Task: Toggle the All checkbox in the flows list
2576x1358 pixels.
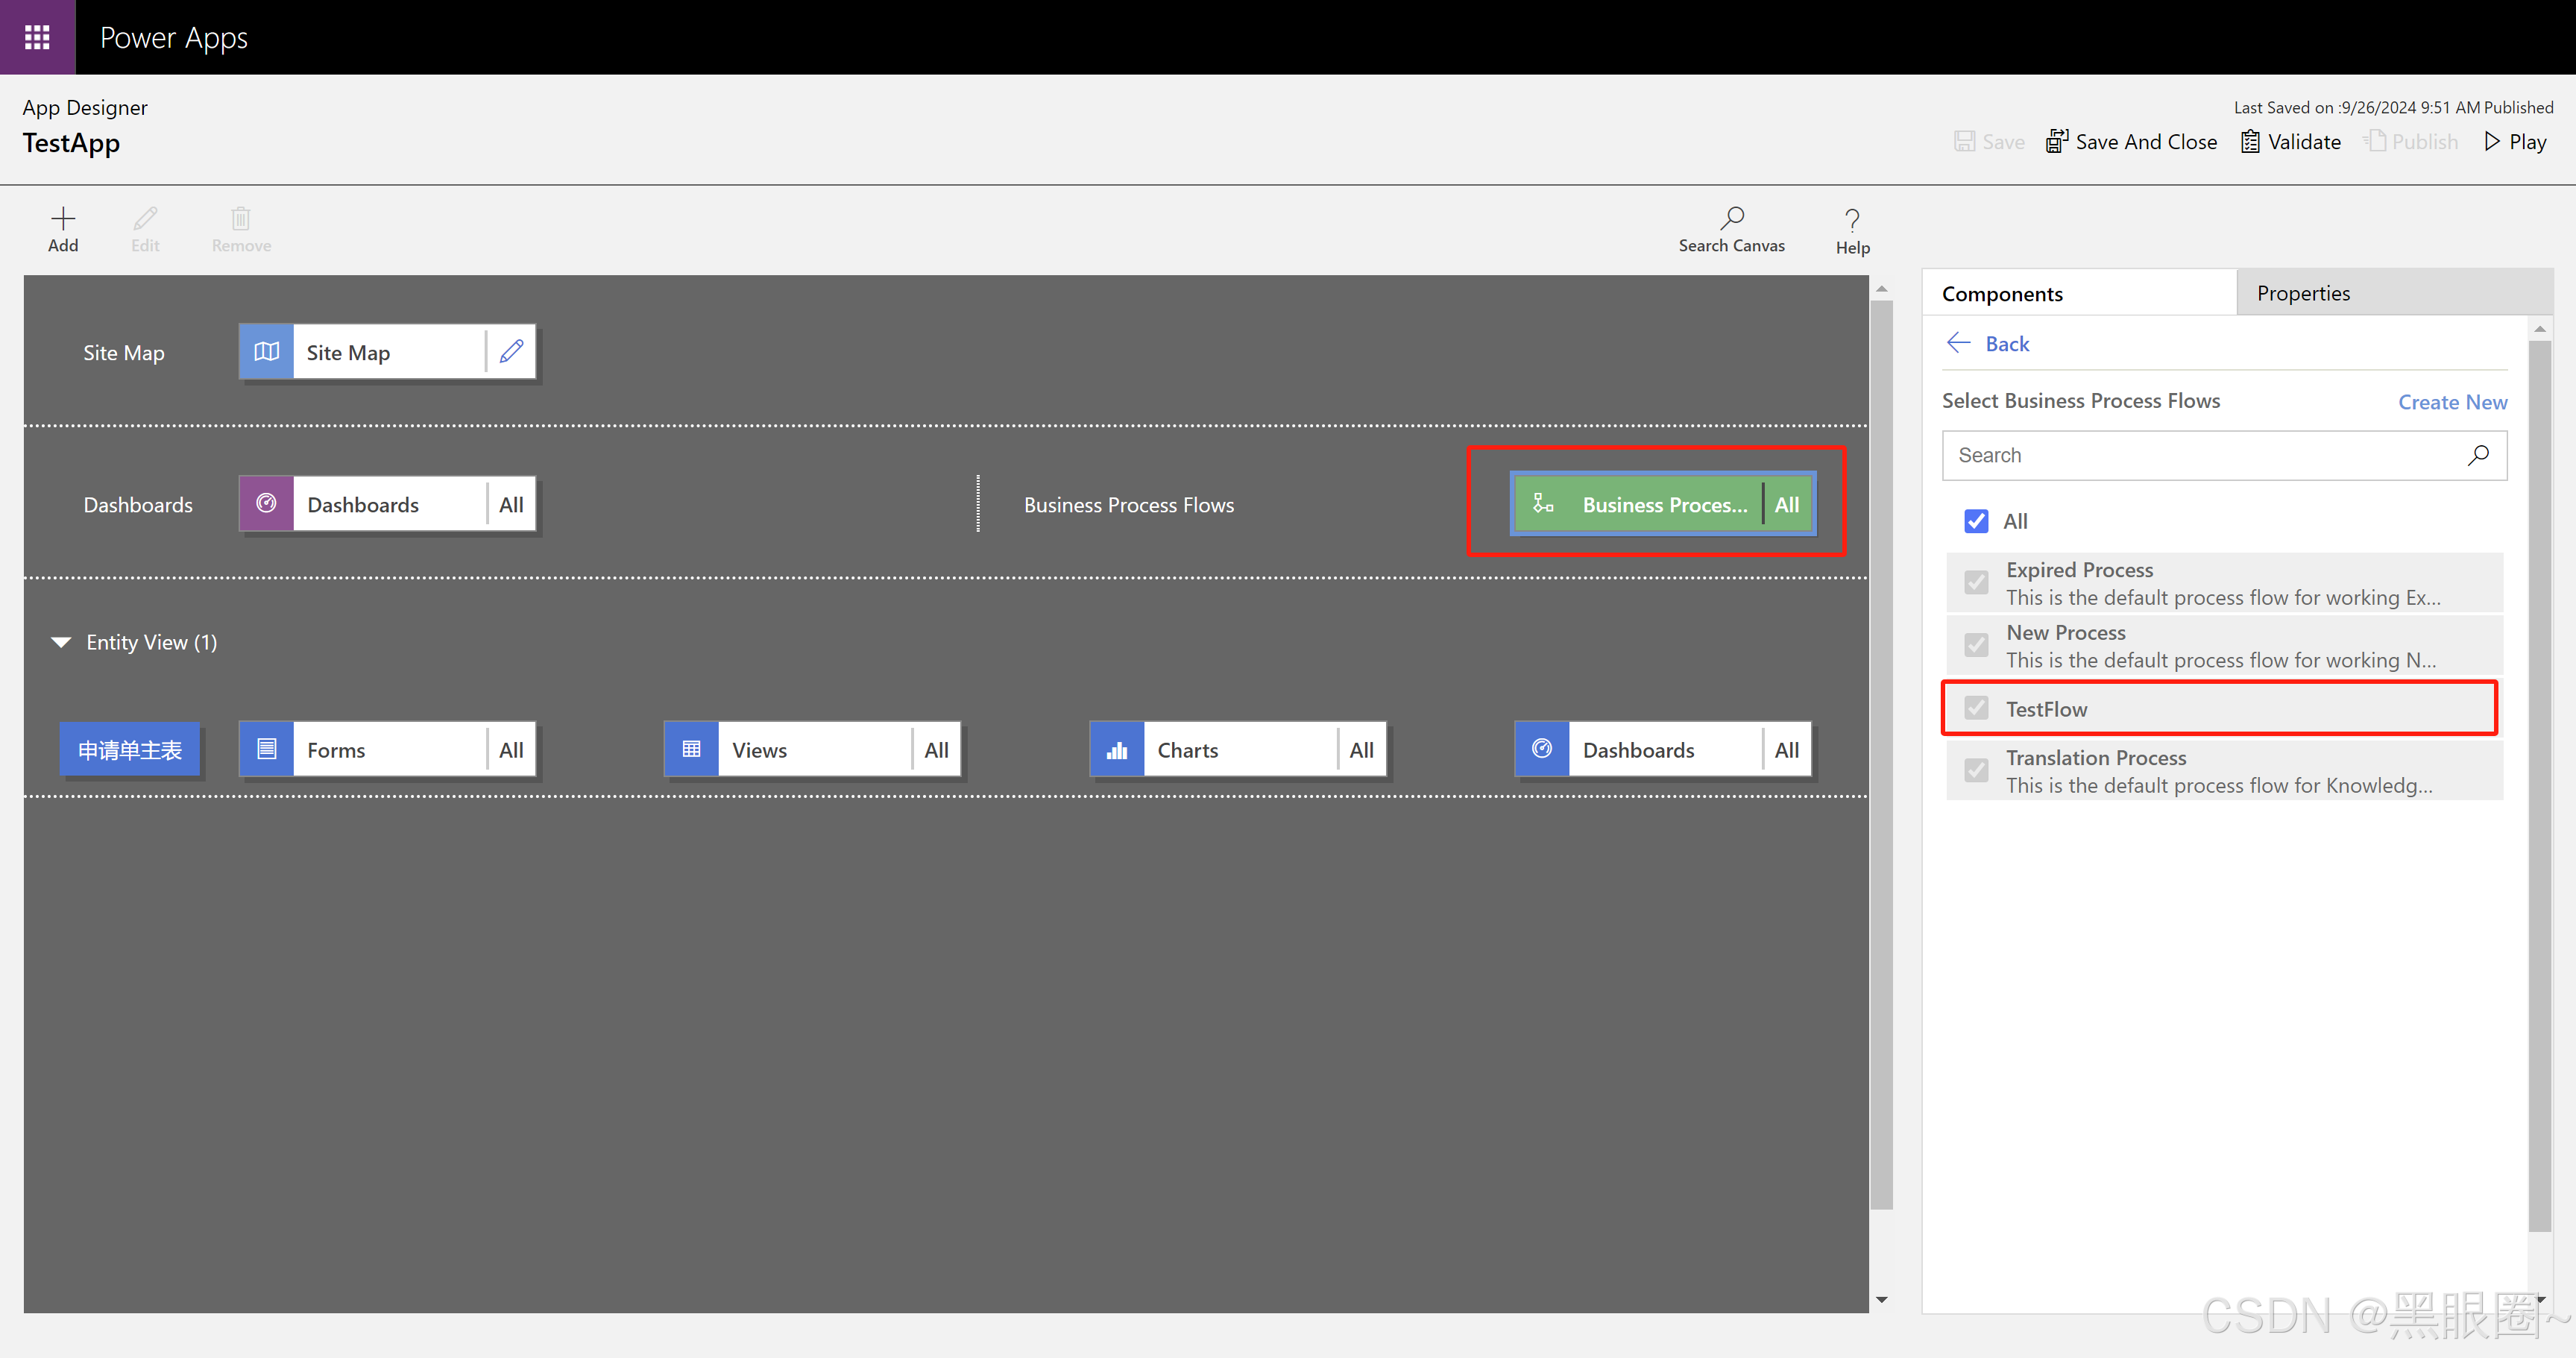Action: (1976, 521)
